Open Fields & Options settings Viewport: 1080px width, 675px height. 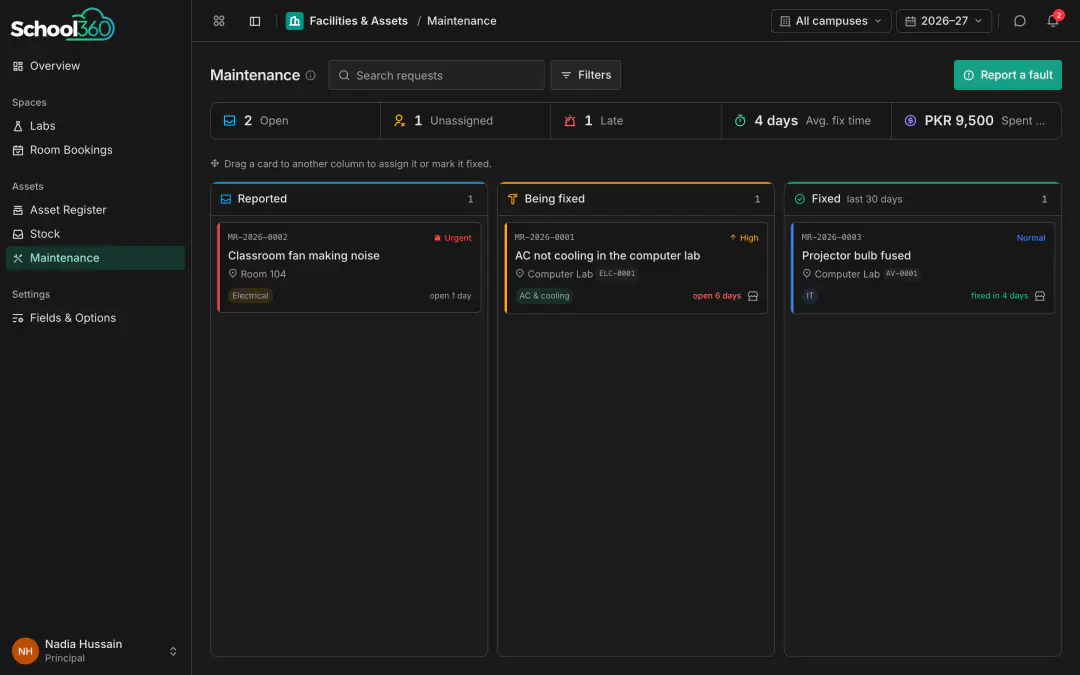(96, 318)
